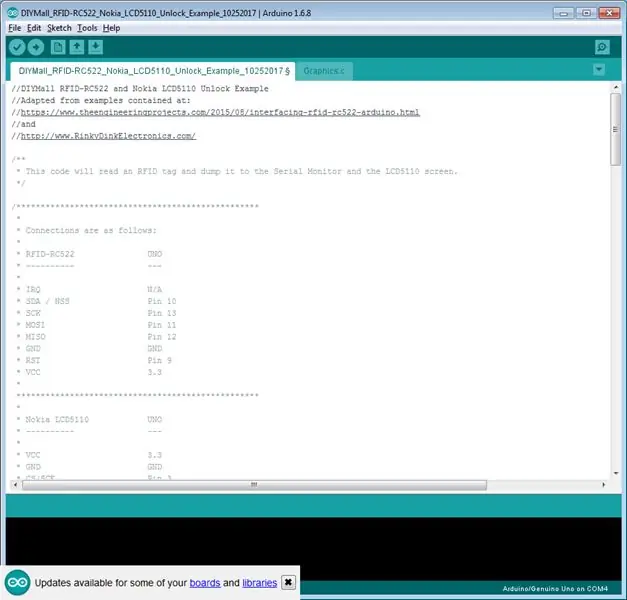Dismiss the updates available notification

tap(288, 582)
